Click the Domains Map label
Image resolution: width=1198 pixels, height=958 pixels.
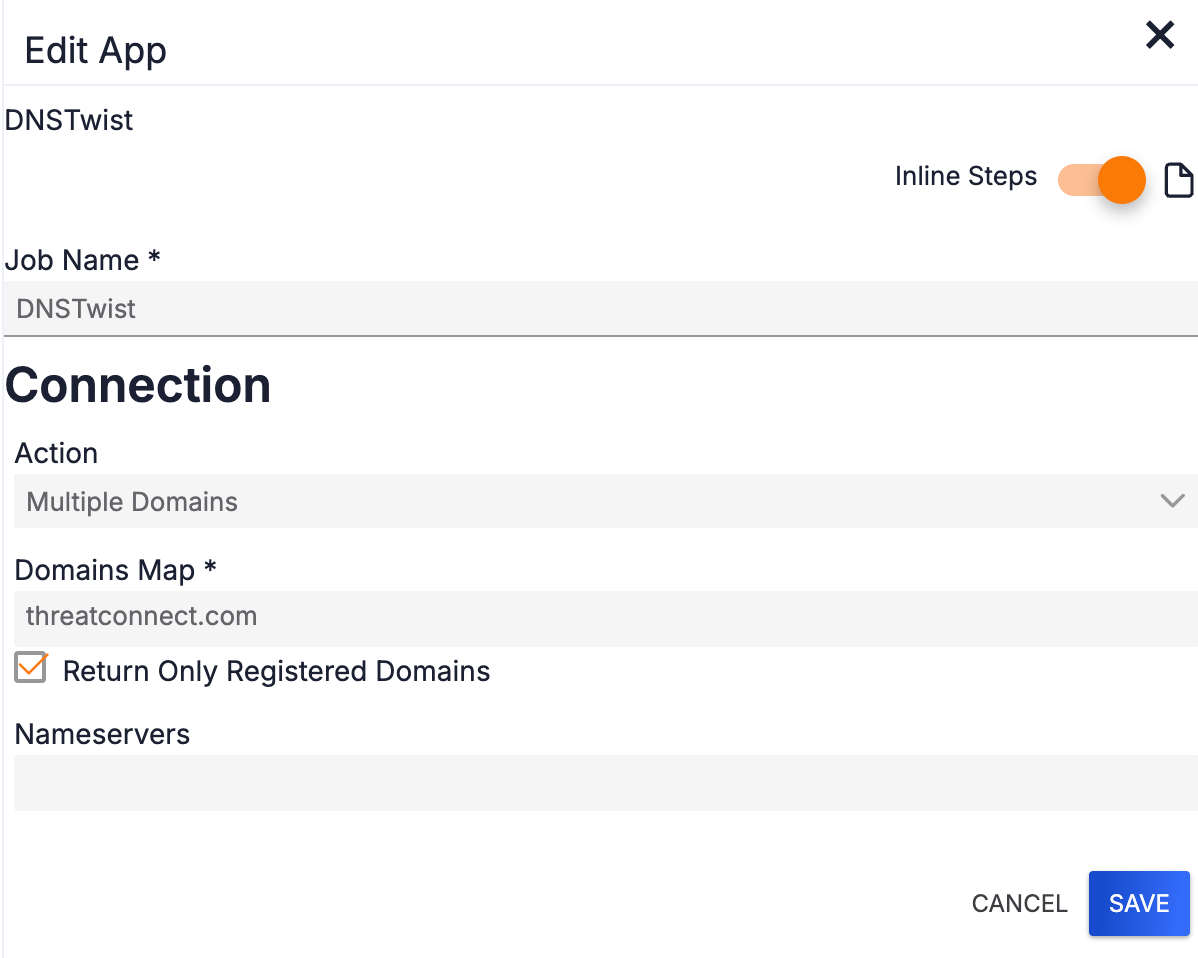point(115,570)
